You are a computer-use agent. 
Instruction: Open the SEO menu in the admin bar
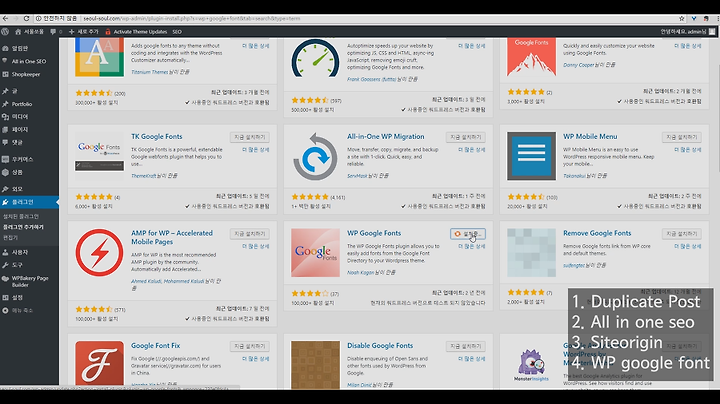pyautogui.click(x=177, y=32)
